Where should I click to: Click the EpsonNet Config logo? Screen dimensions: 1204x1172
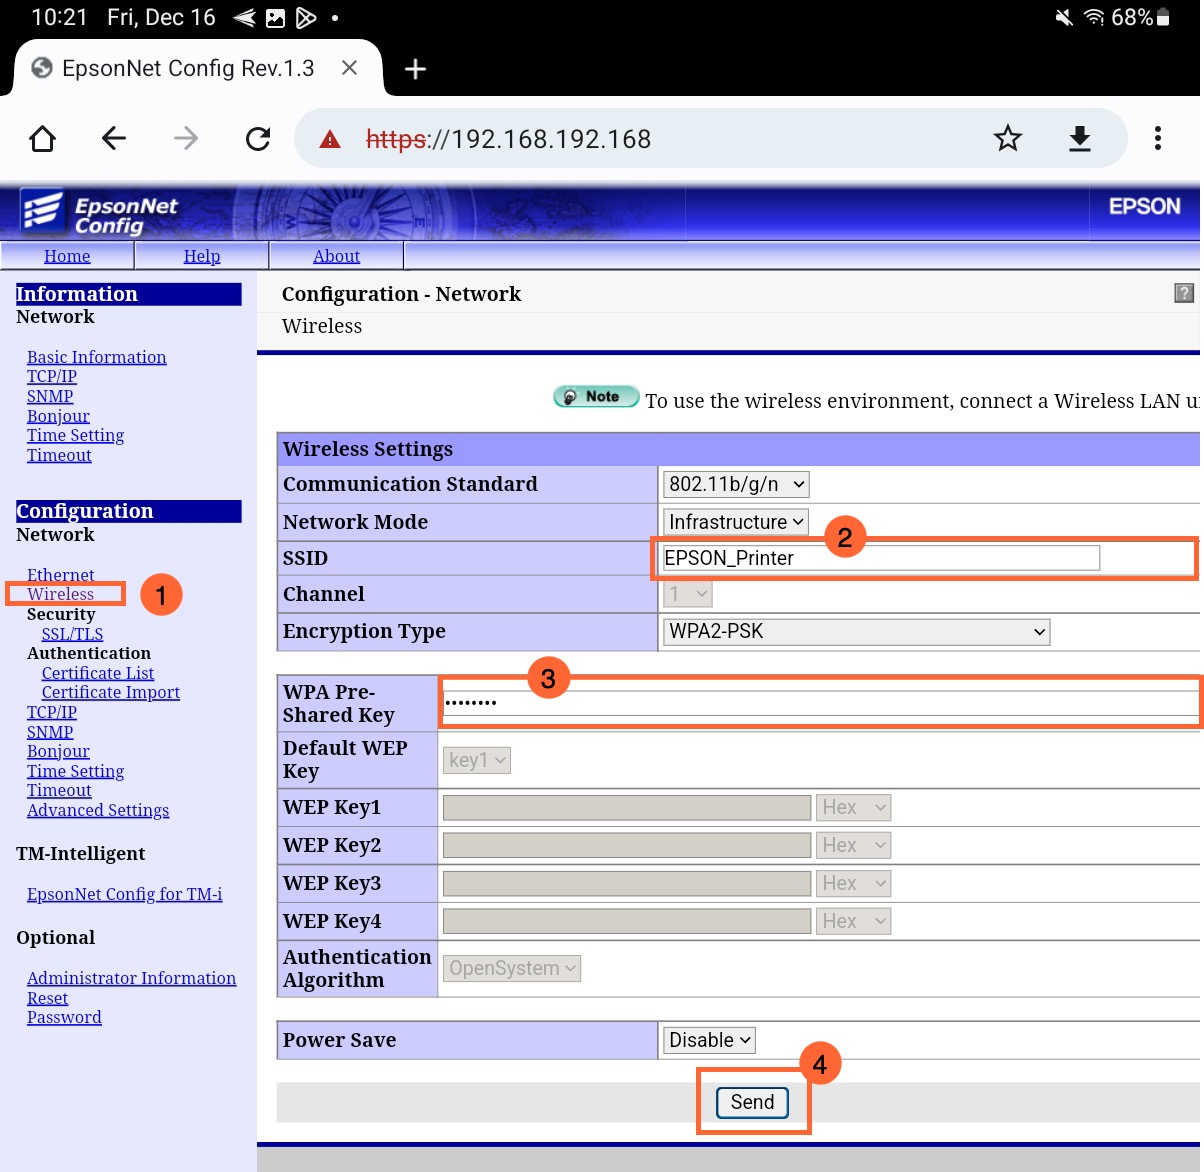(x=99, y=213)
